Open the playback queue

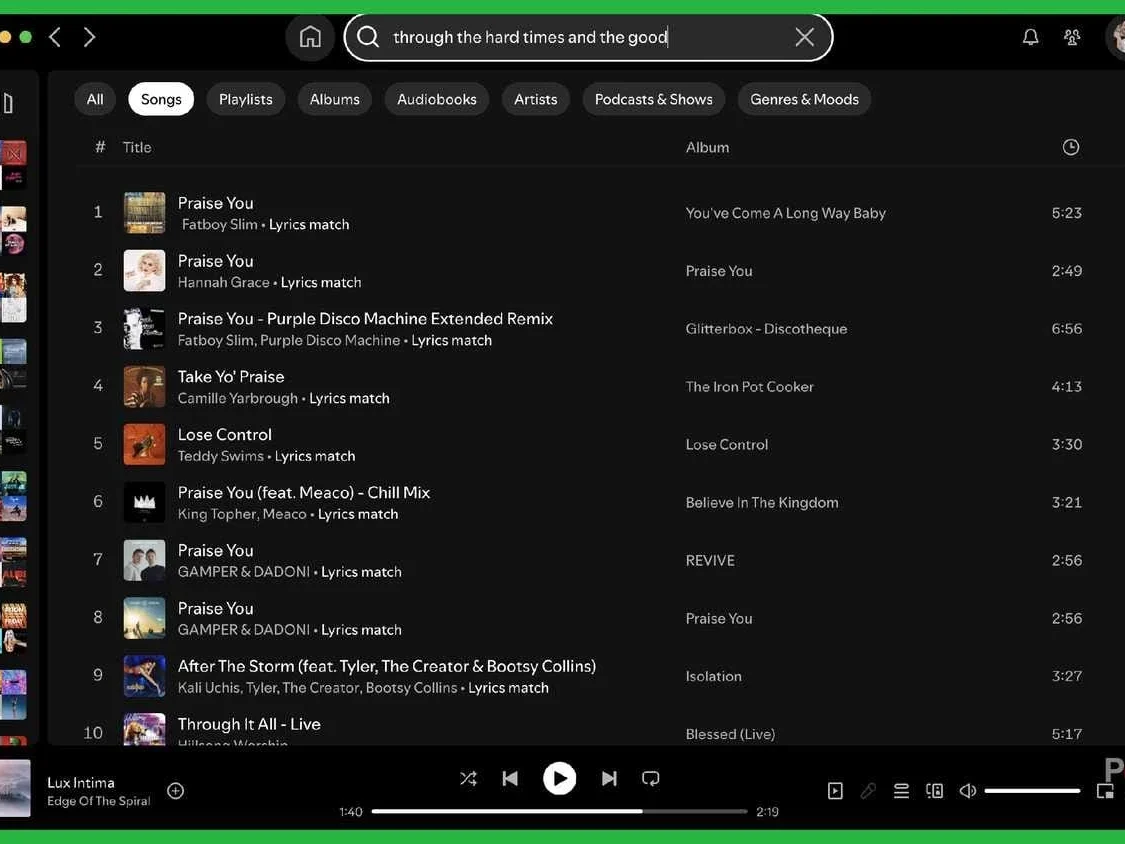901,790
